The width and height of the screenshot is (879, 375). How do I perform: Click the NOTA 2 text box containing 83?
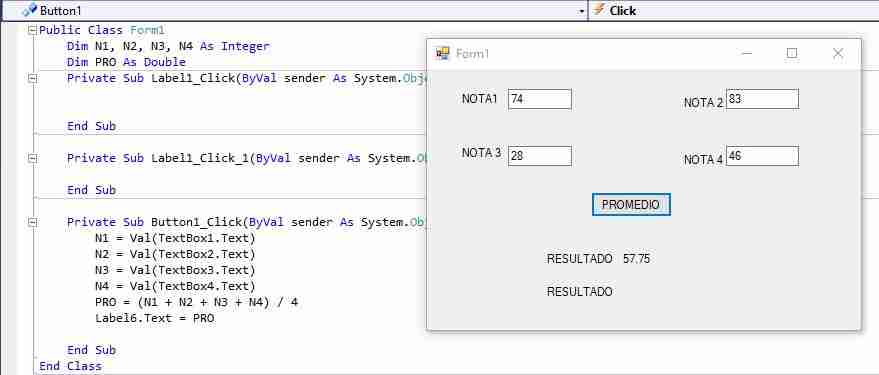click(762, 99)
